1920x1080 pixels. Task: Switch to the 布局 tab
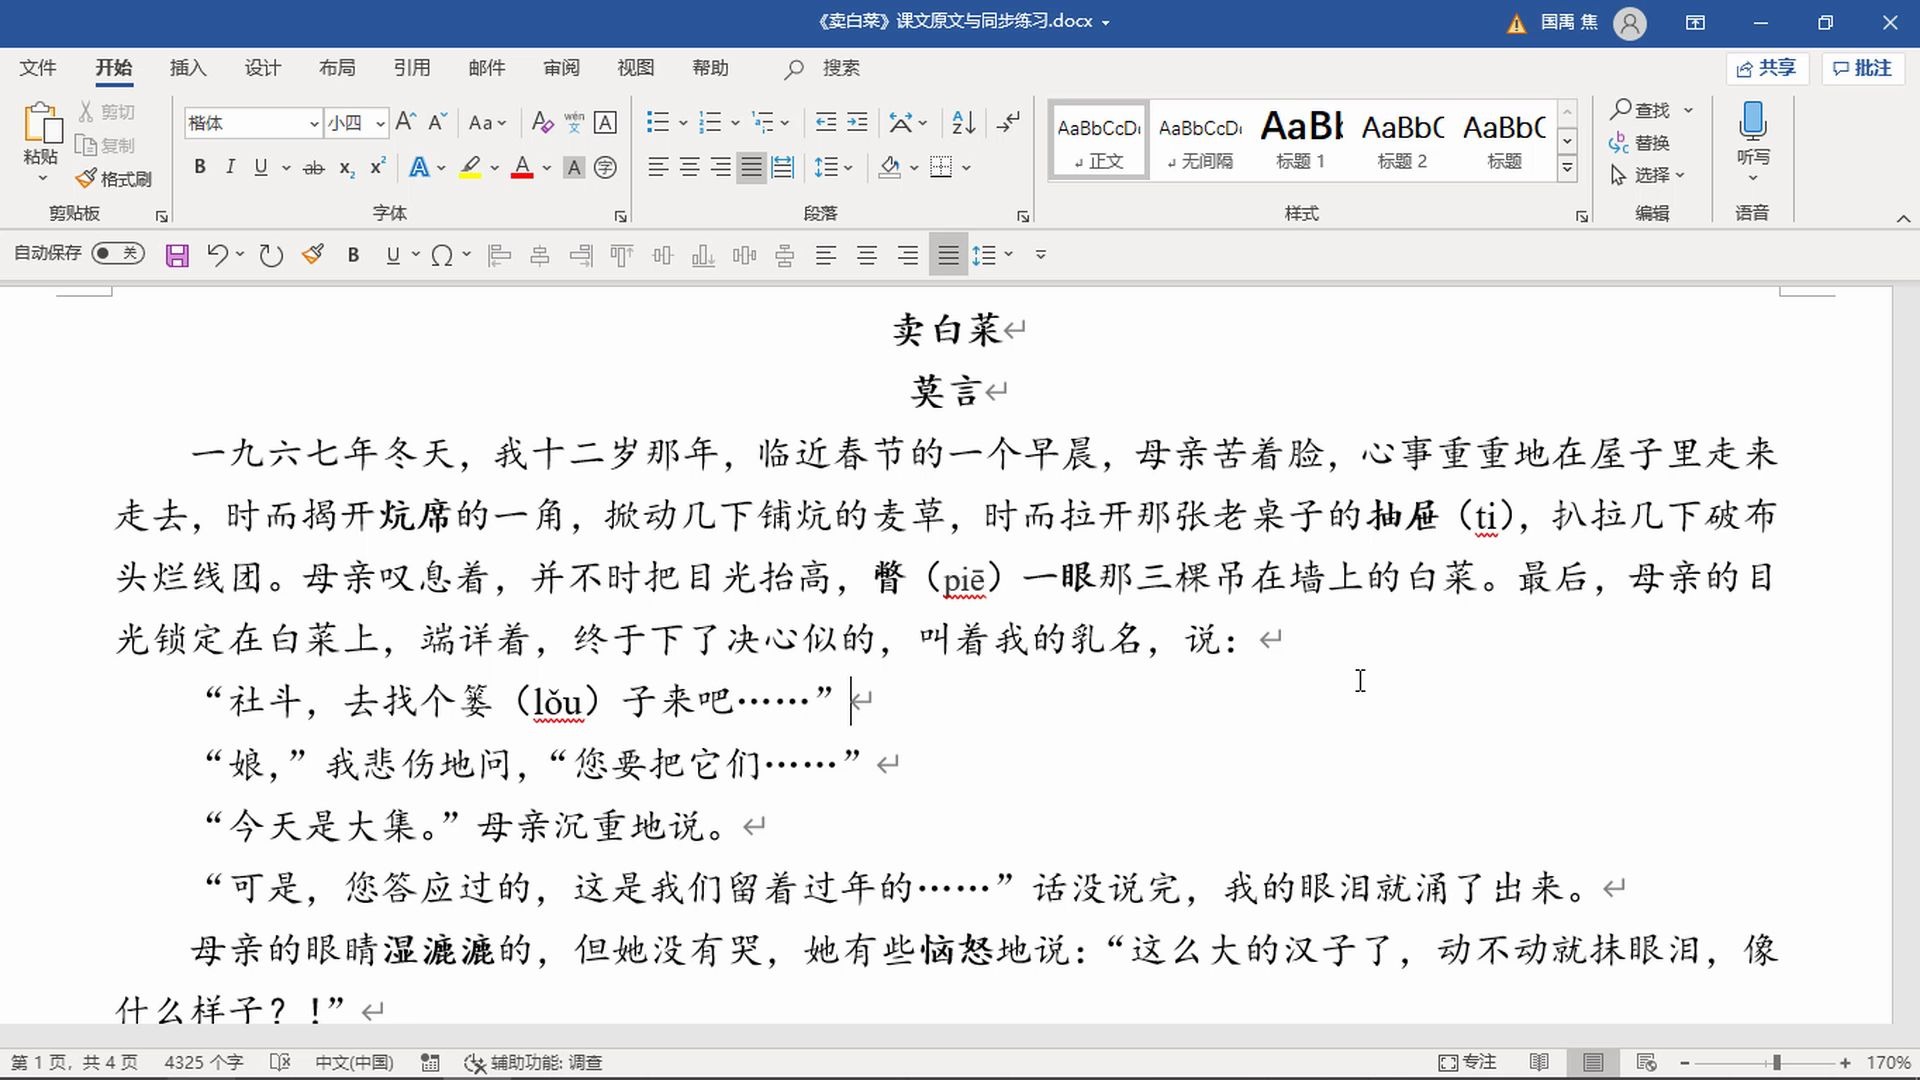[x=337, y=68]
